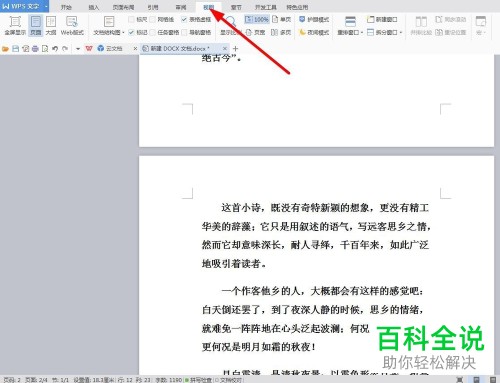Open the Special Features (特色应用) ribbon tab

tap(297, 7)
